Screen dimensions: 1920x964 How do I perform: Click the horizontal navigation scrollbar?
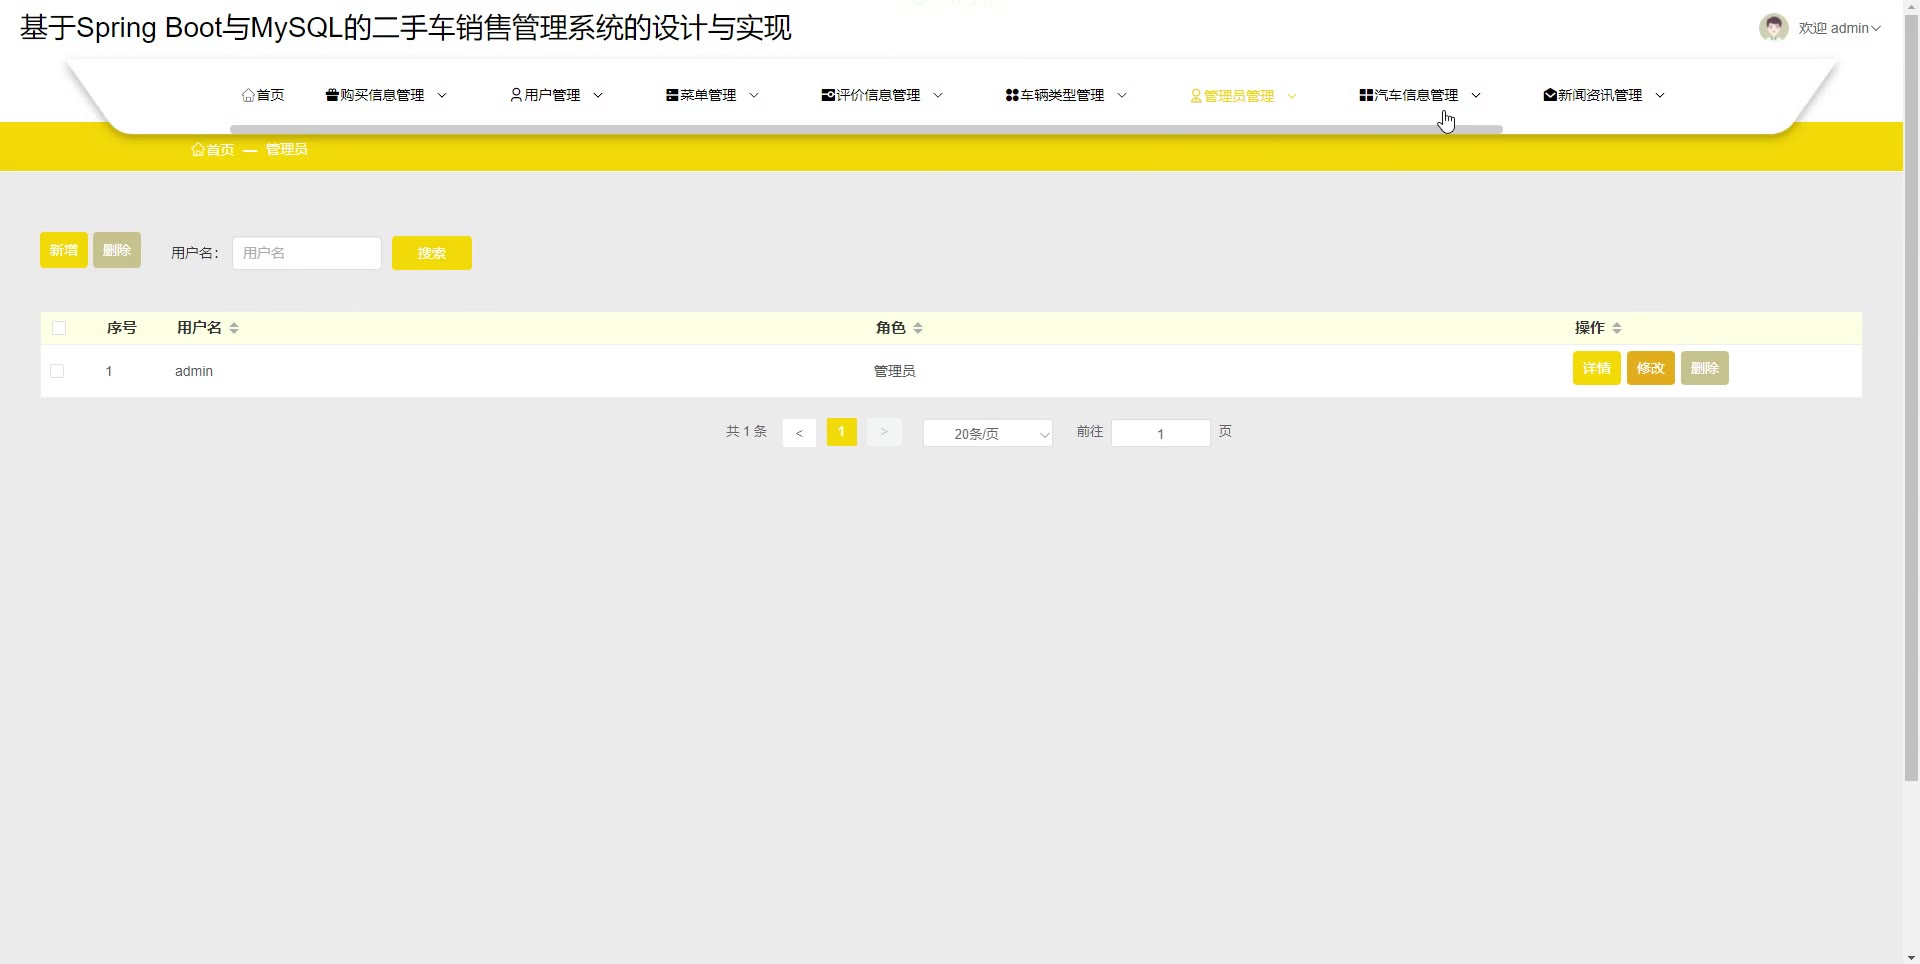click(866, 129)
